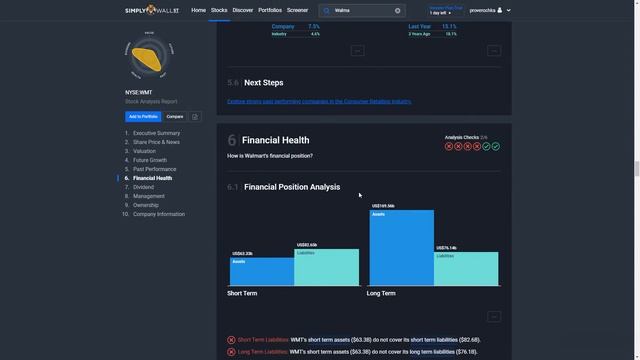Click the Add to Portfolio button
Viewport: 640px width, 360px height.
coord(143,117)
